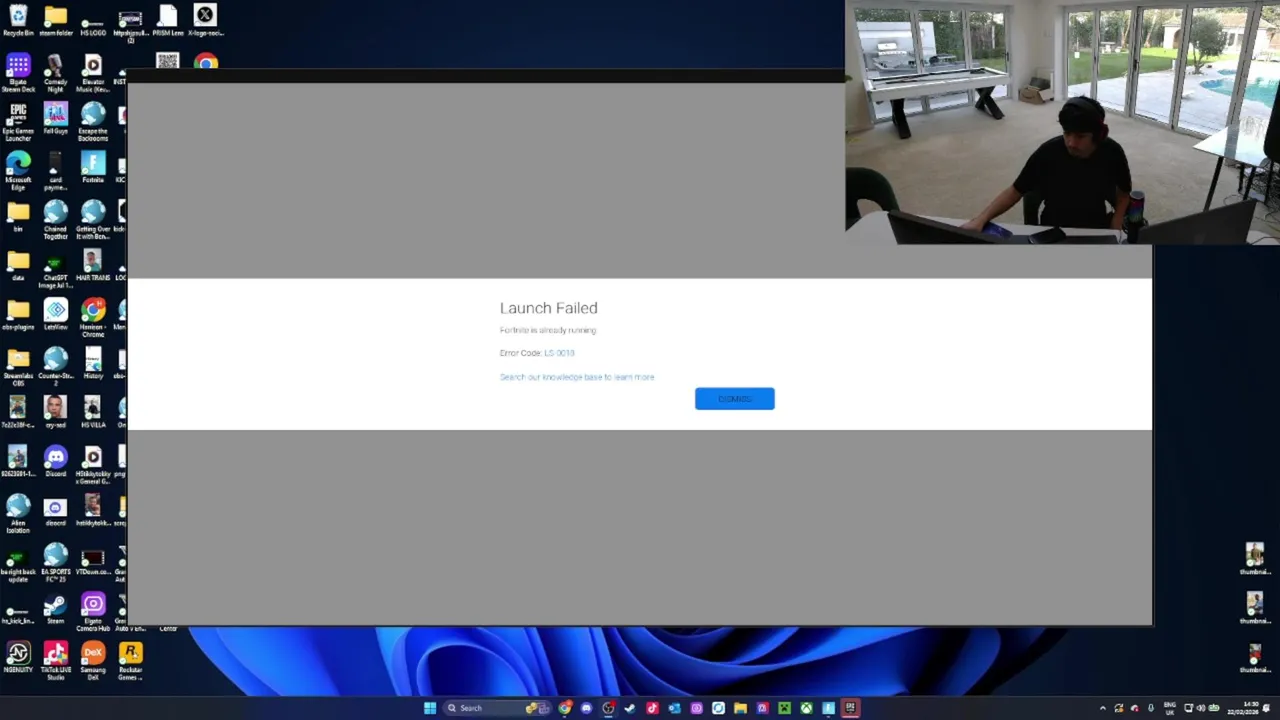Open the Windows Start menu
This screenshot has height=720, width=1280.
(430, 708)
